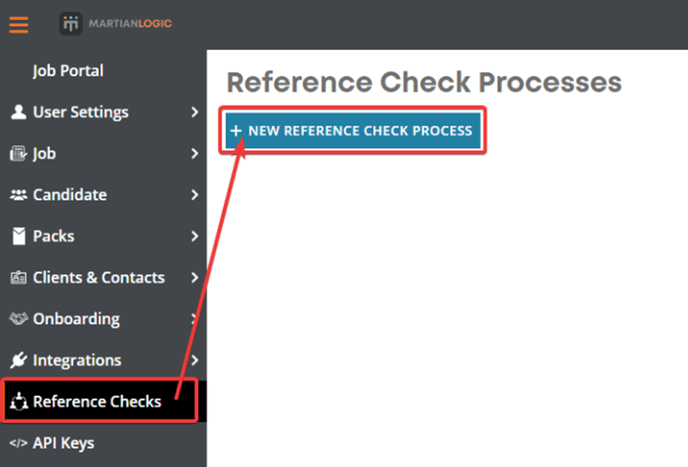Click the User Settings person icon
The height and width of the screenshot is (467, 688).
[18, 112]
